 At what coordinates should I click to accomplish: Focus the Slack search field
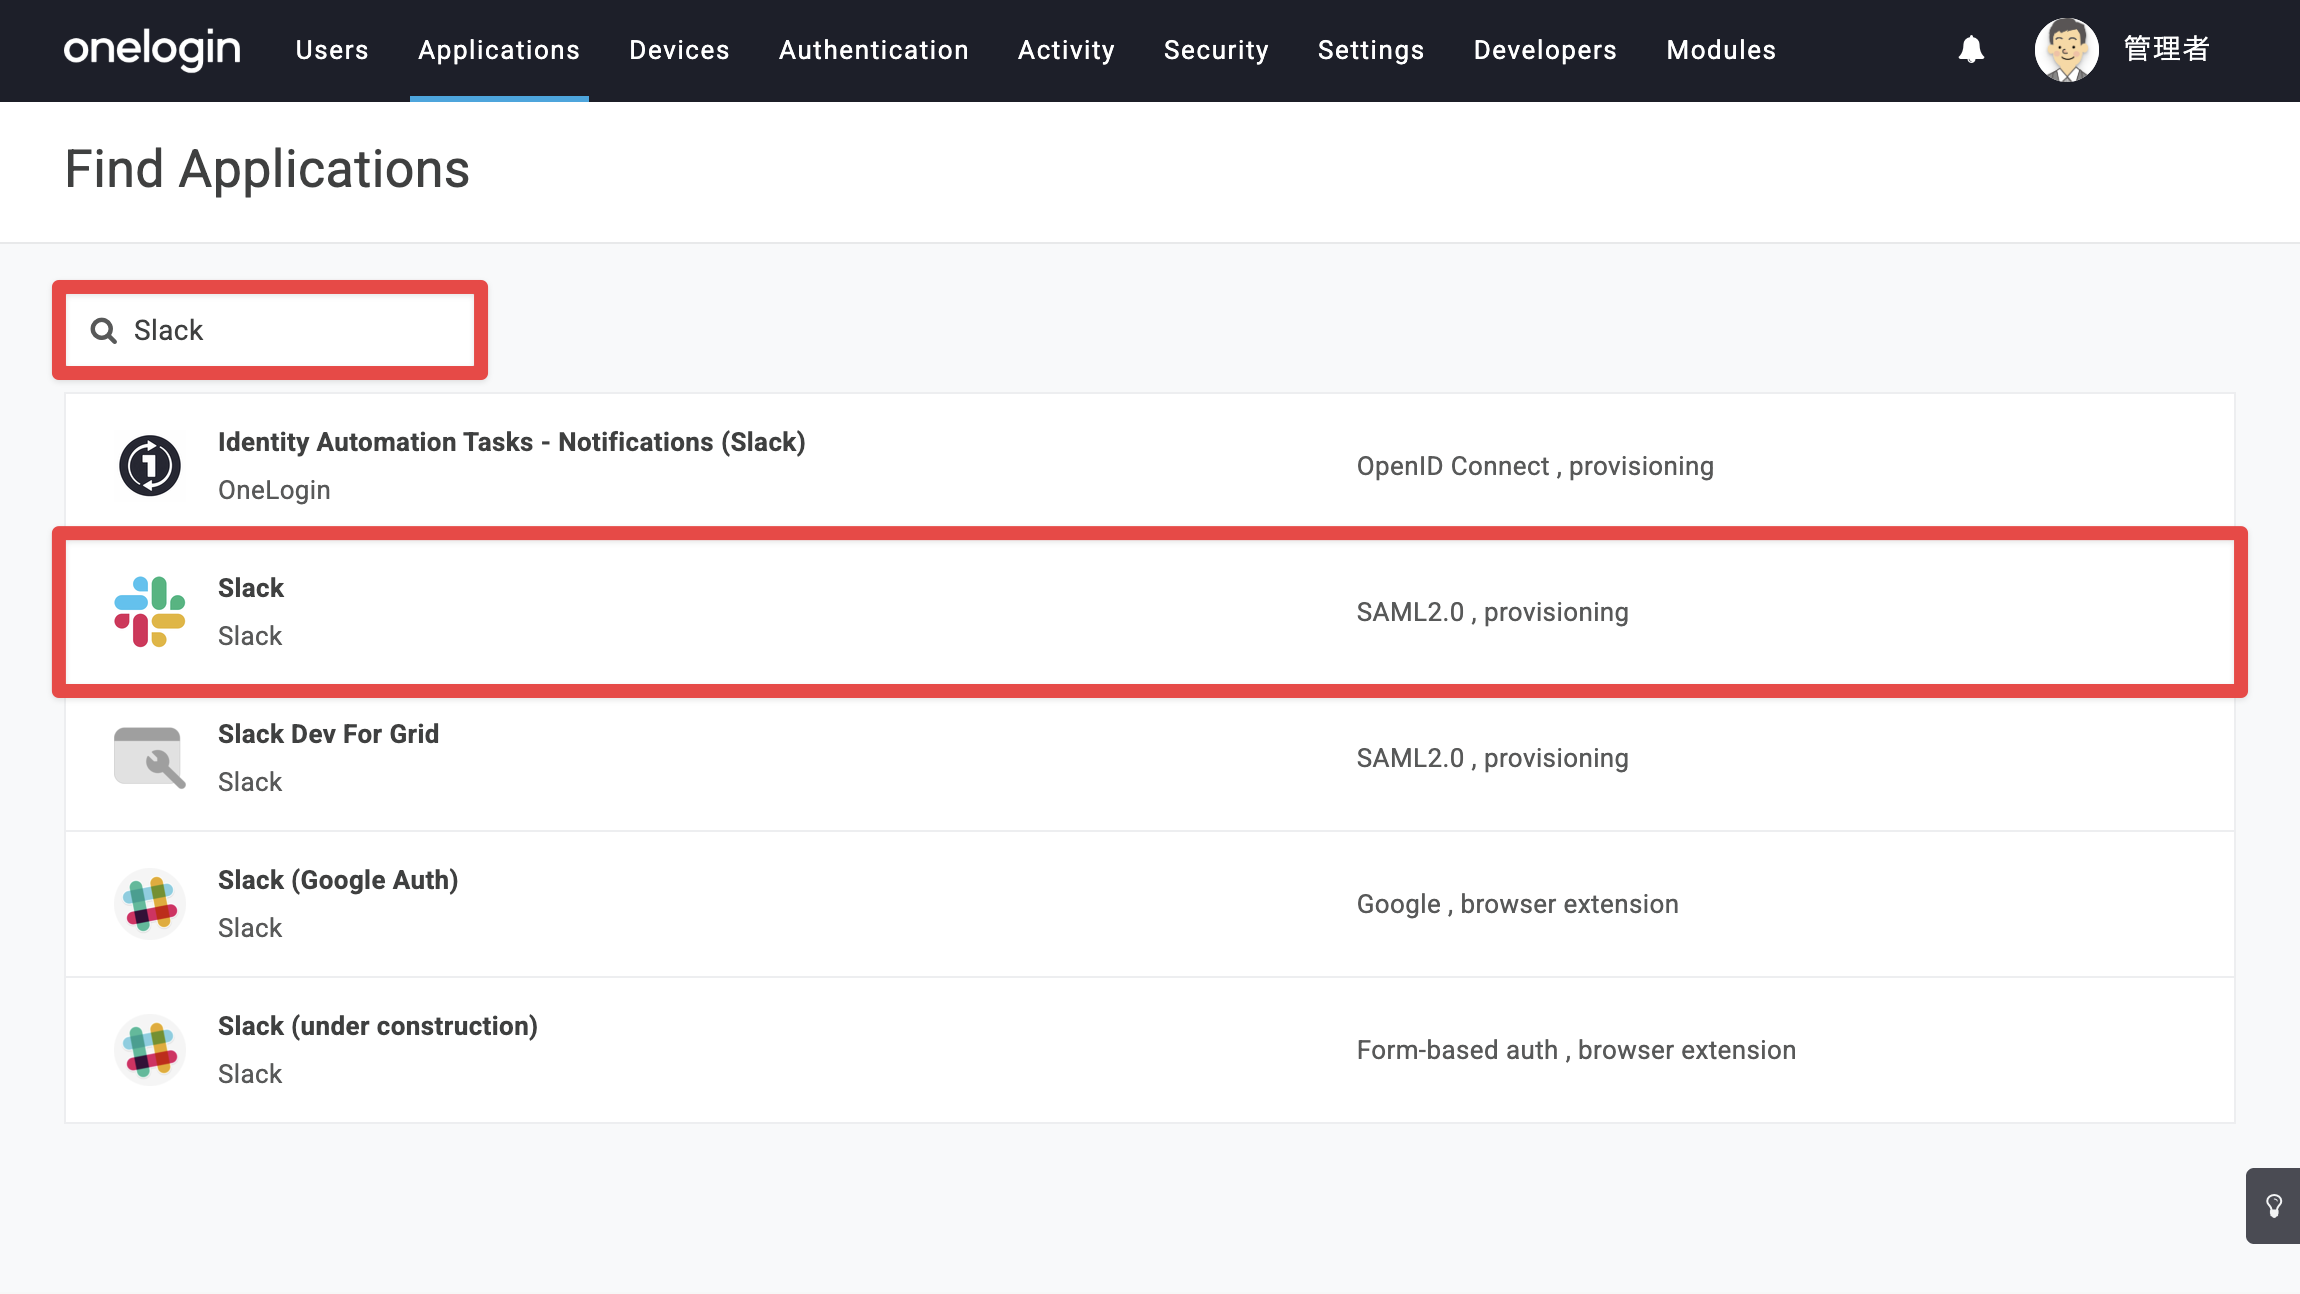coord(270,330)
